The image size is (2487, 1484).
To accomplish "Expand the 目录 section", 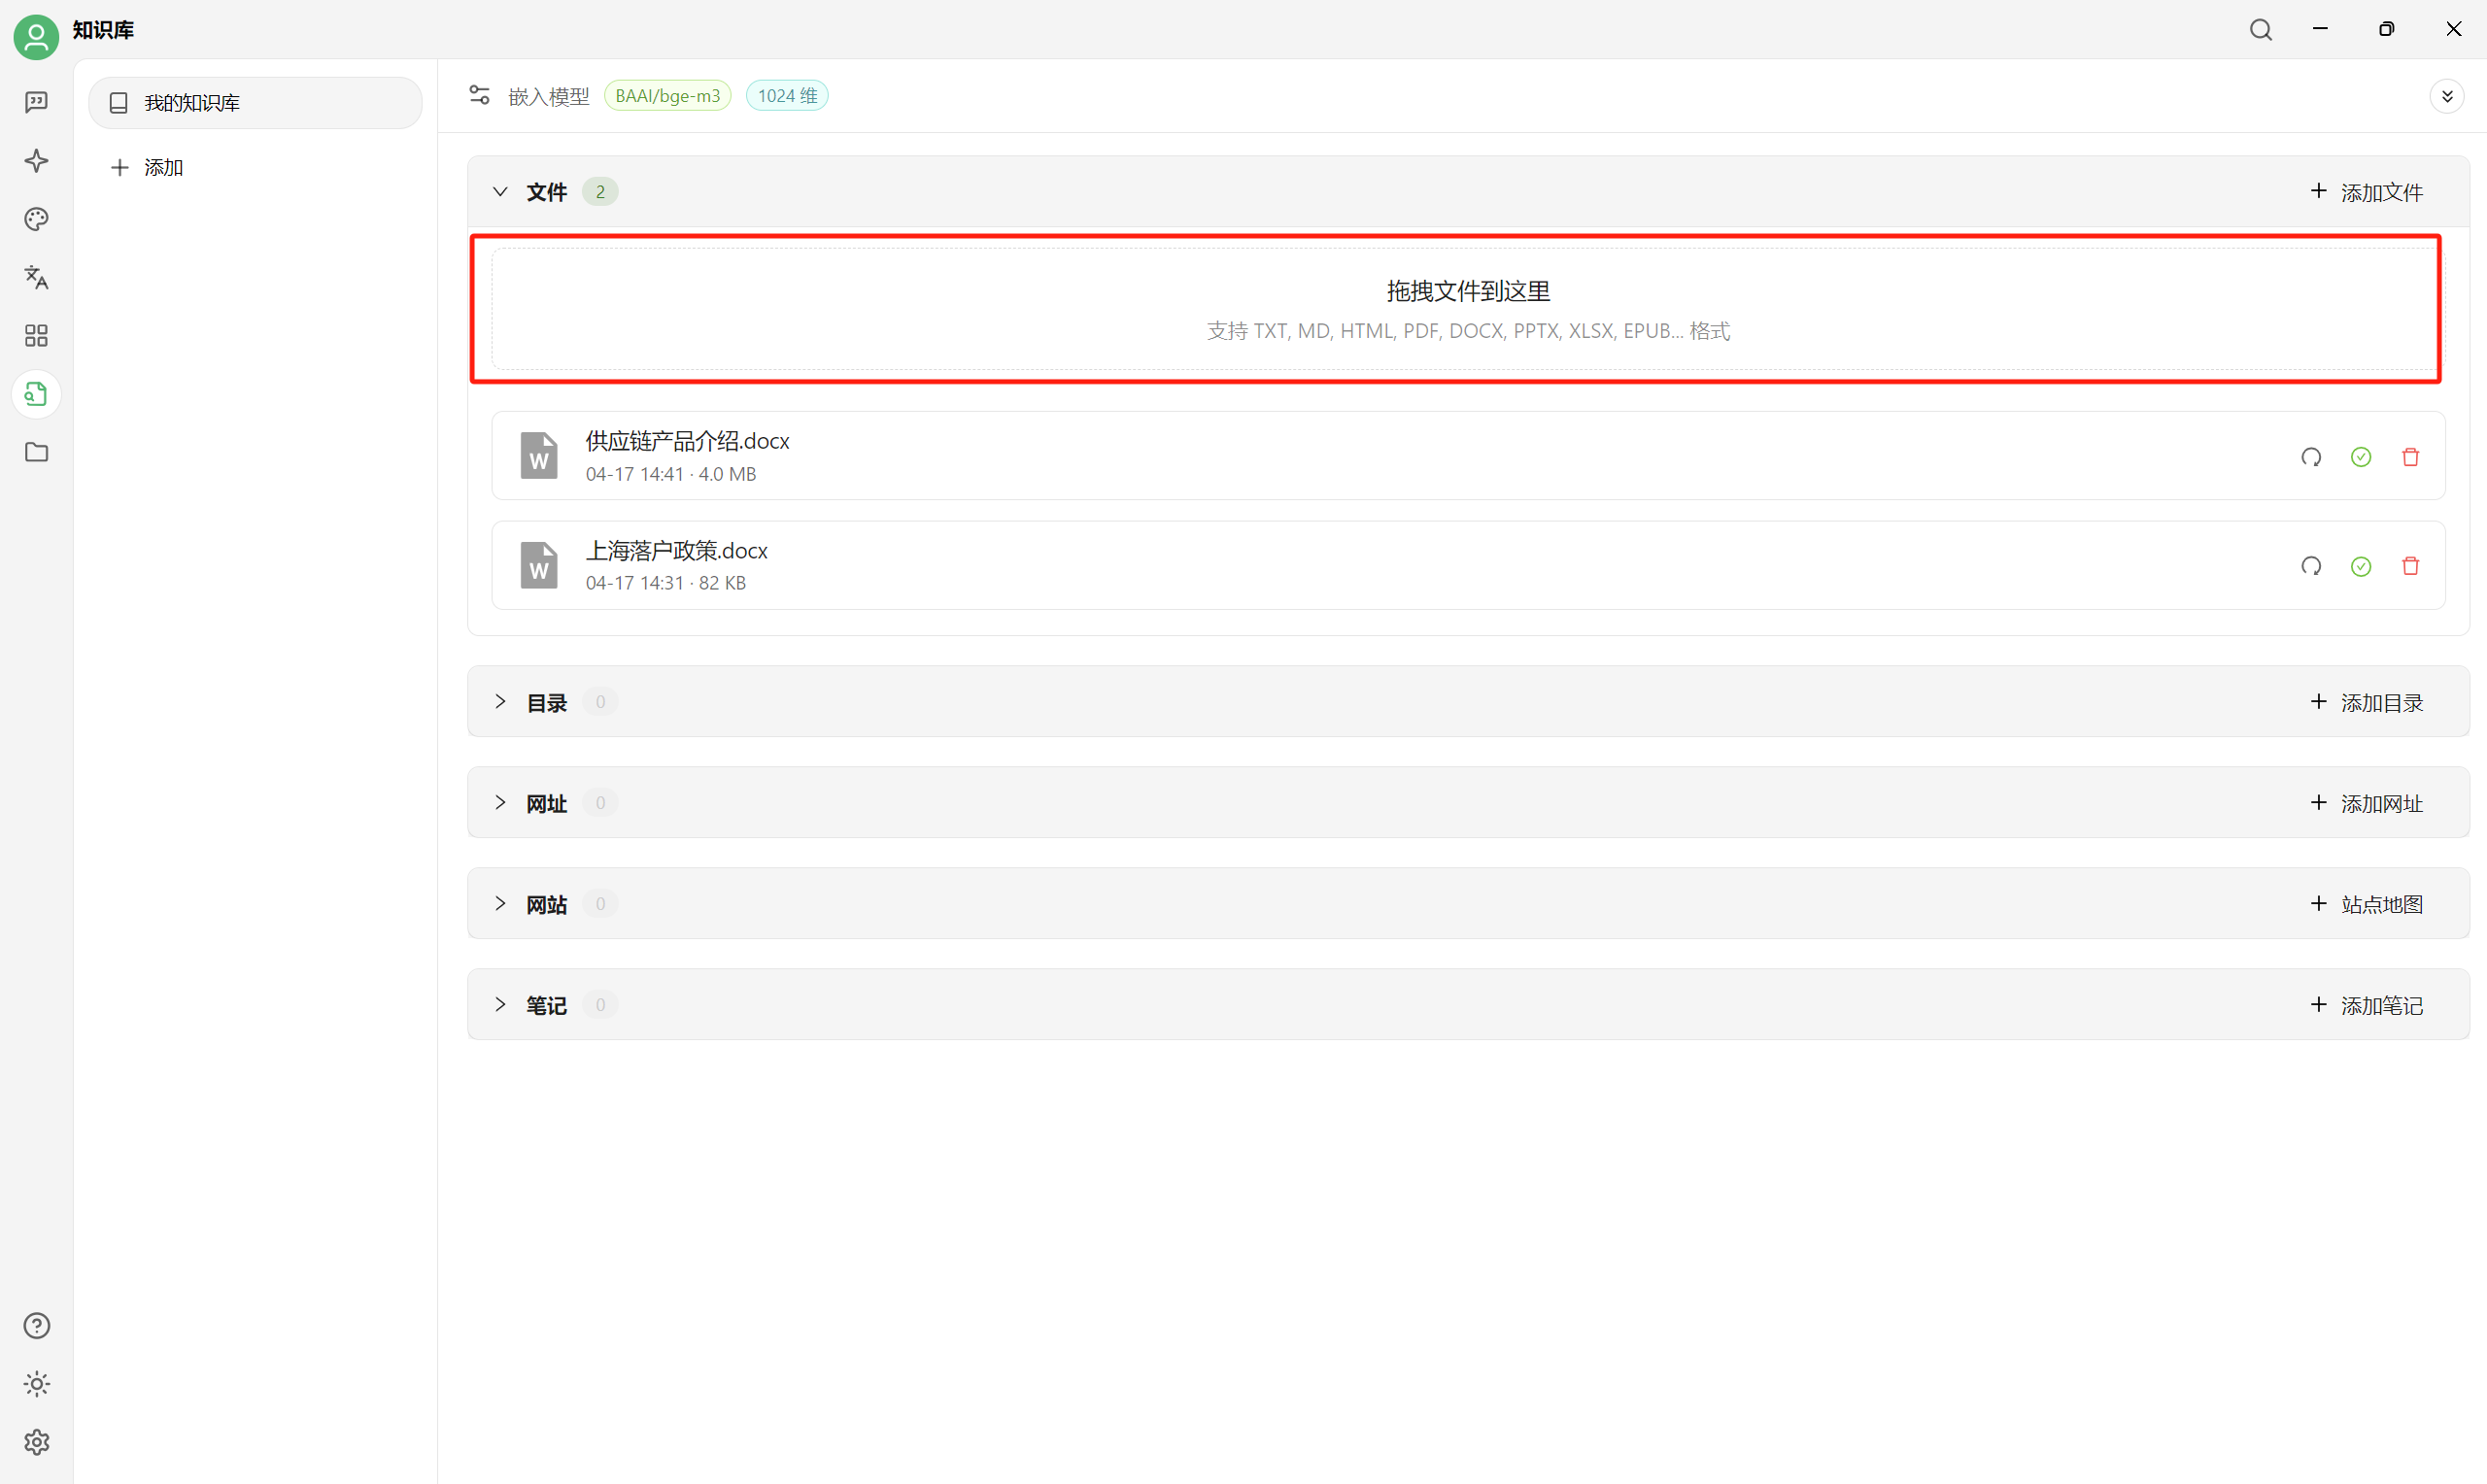I will [500, 702].
